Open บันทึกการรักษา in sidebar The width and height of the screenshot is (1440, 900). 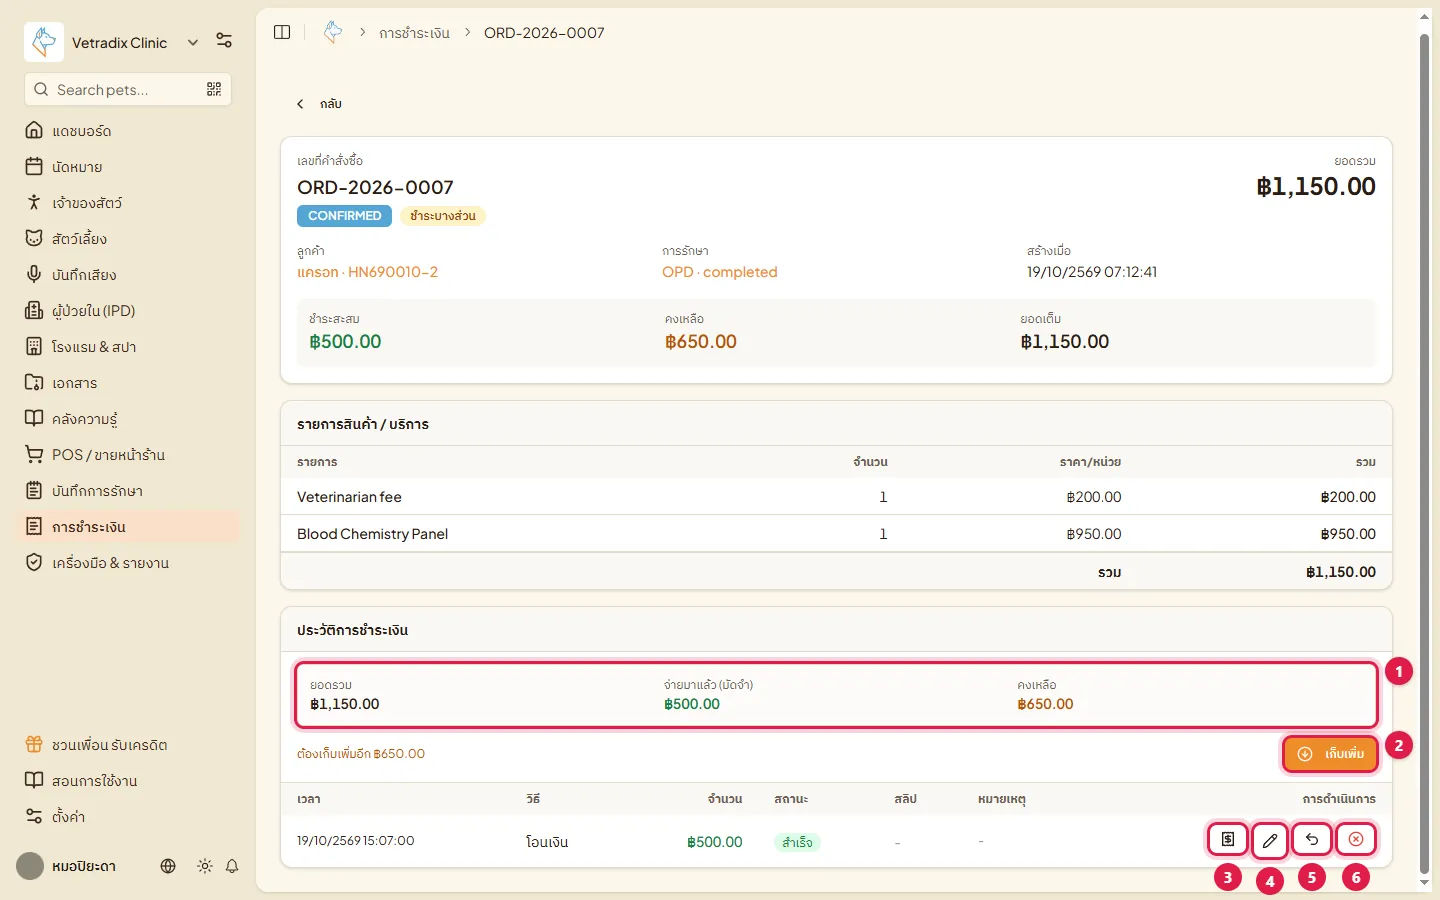coord(128,491)
